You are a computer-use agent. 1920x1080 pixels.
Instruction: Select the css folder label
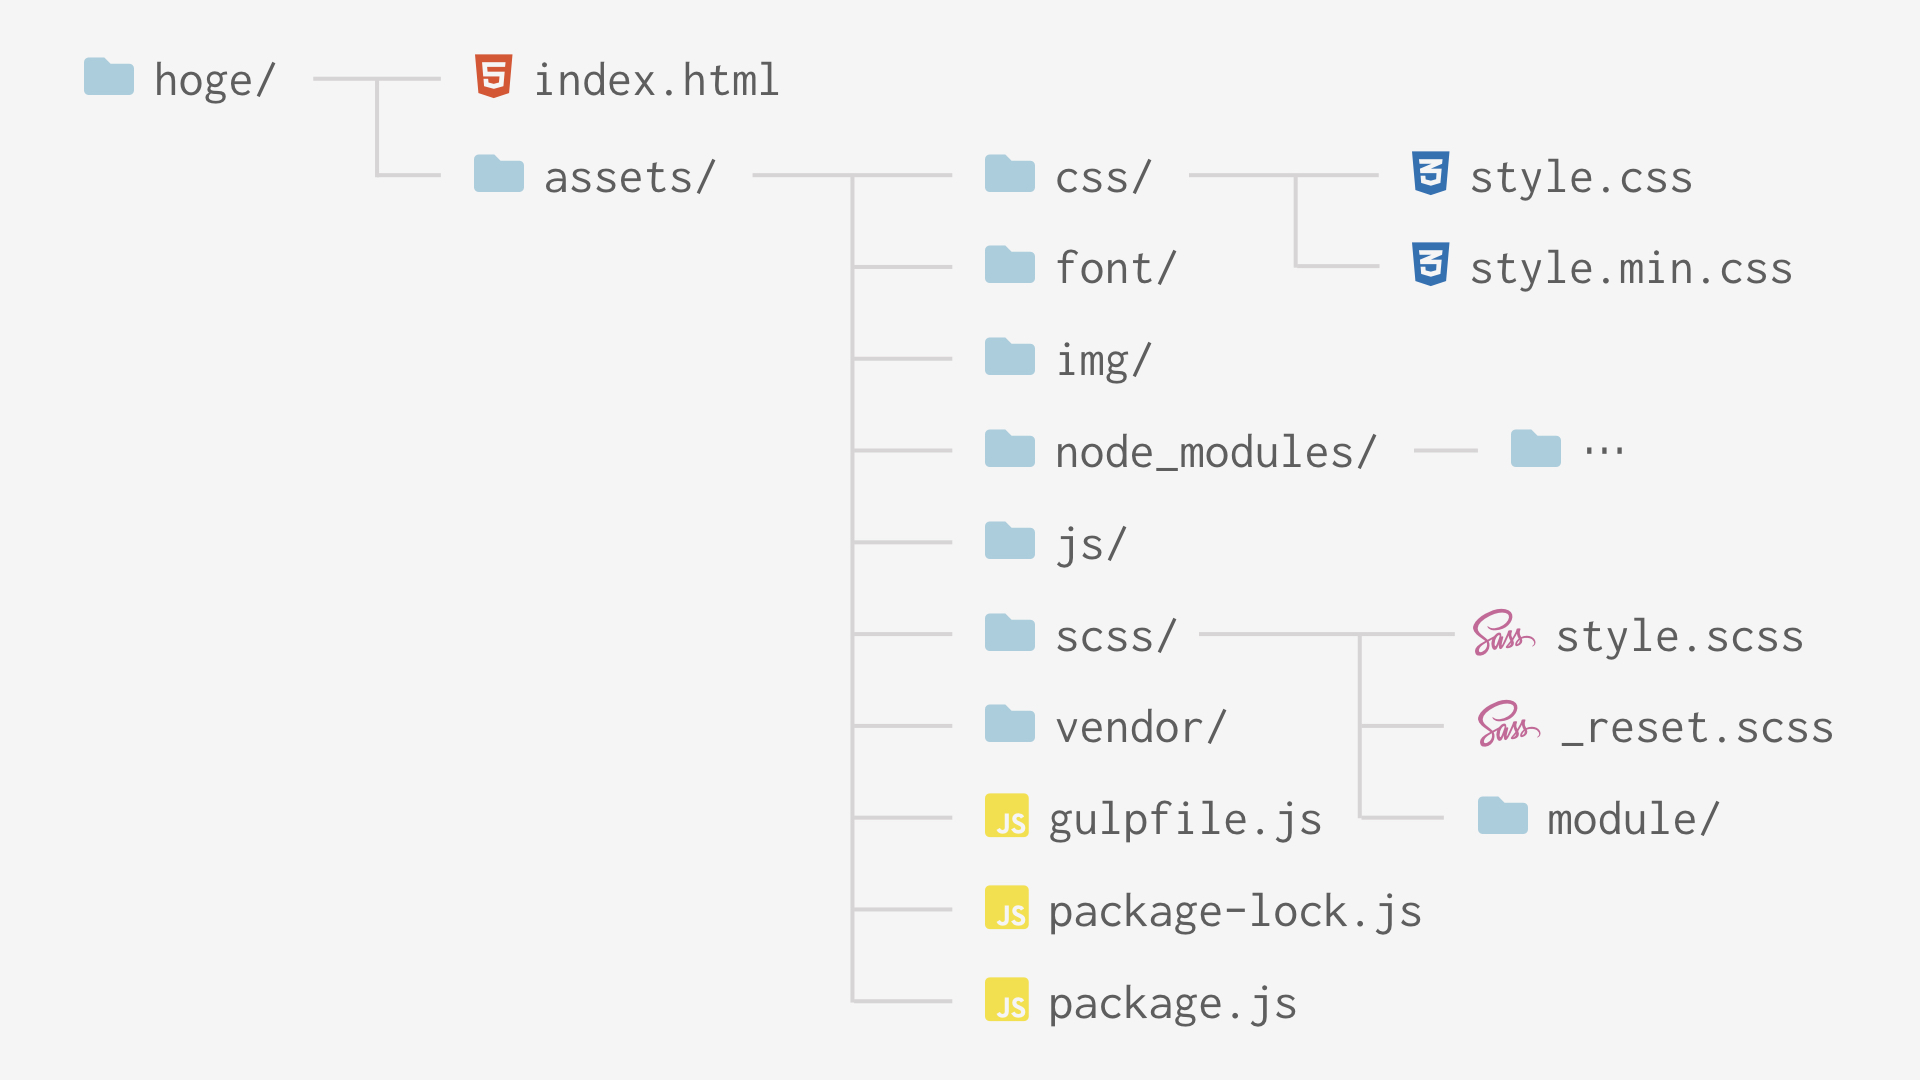tap(1103, 178)
